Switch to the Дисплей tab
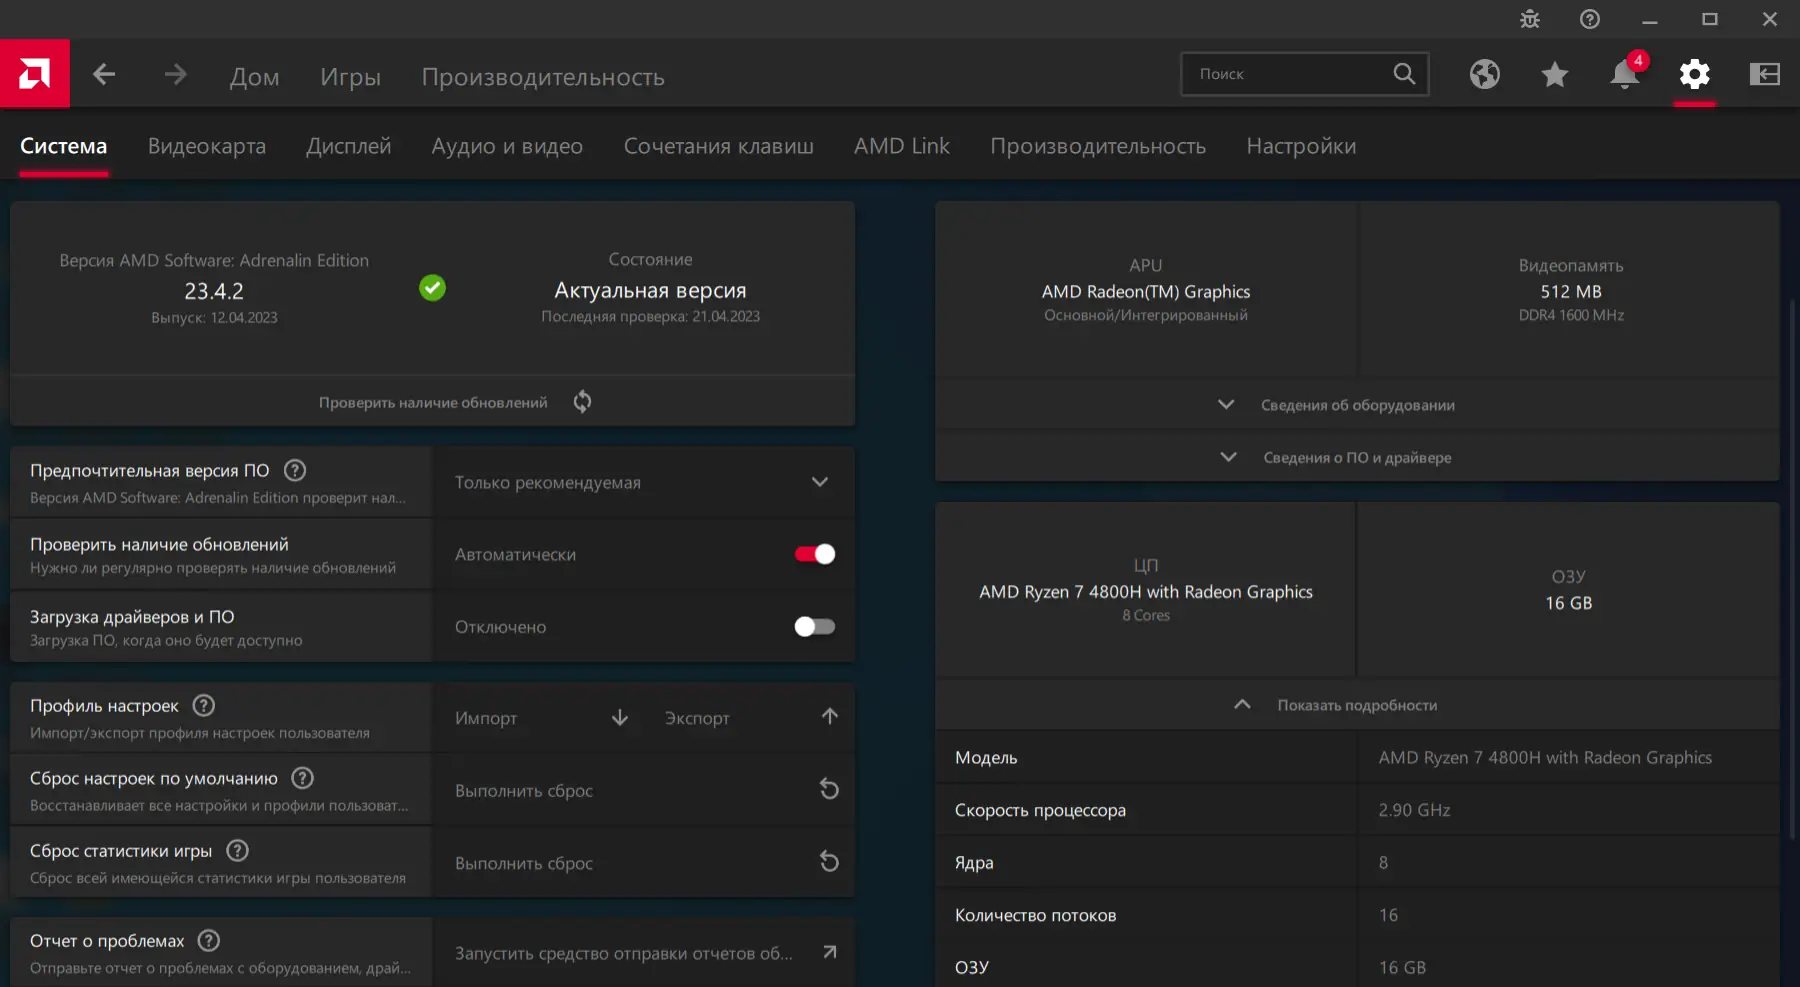The width and height of the screenshot is (1800, 987). [x=349, y=146]
